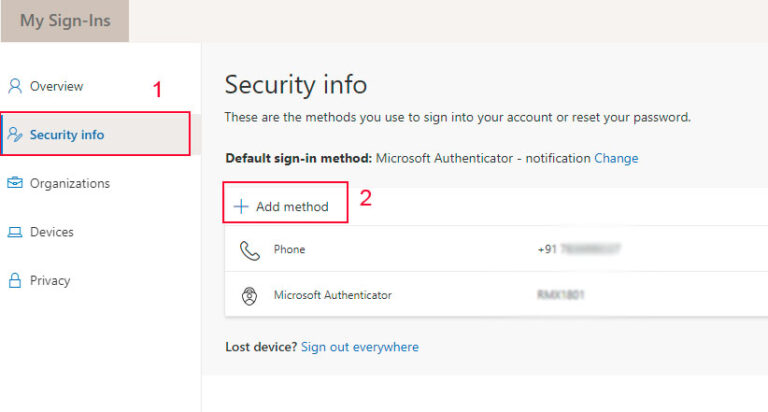Select the Microsoft Authenticator row label
This screenshot has height=412, width=768.
pos(333,296)
